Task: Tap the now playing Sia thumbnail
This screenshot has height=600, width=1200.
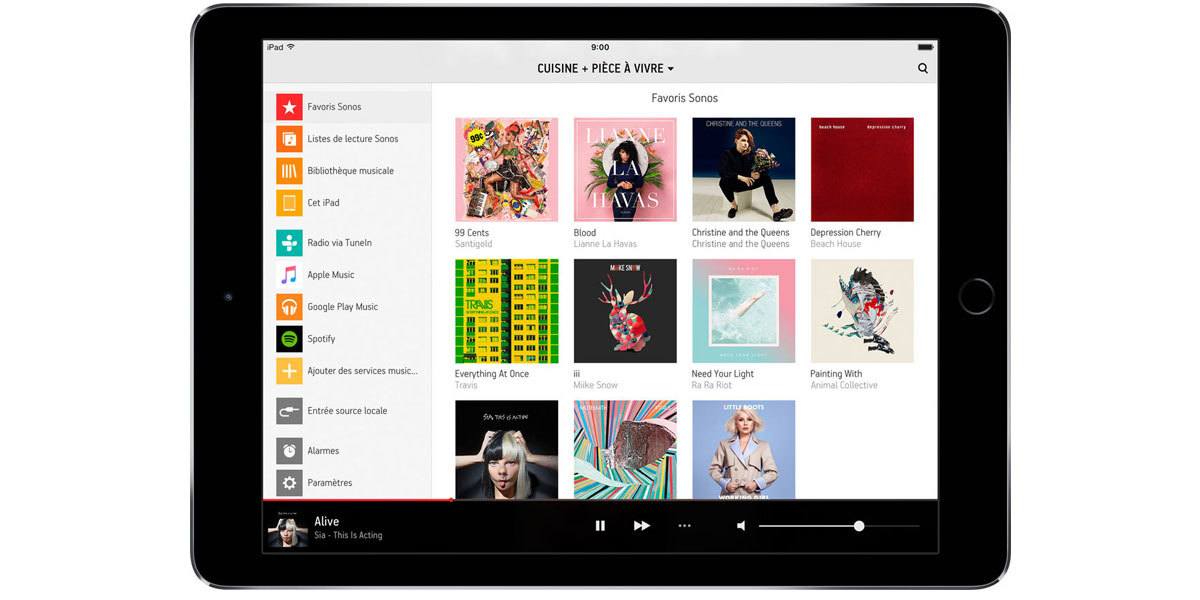Action: [x=287, y=527]
